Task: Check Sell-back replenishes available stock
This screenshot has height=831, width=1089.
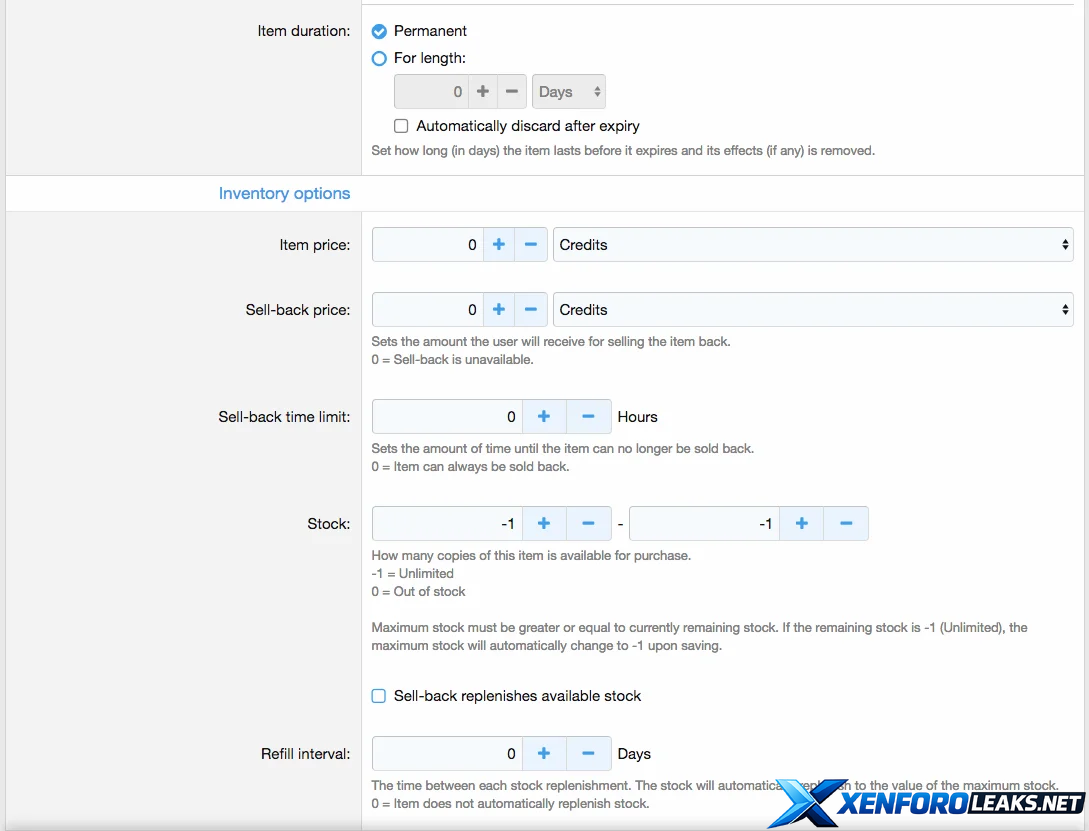Action: (379, 696)
